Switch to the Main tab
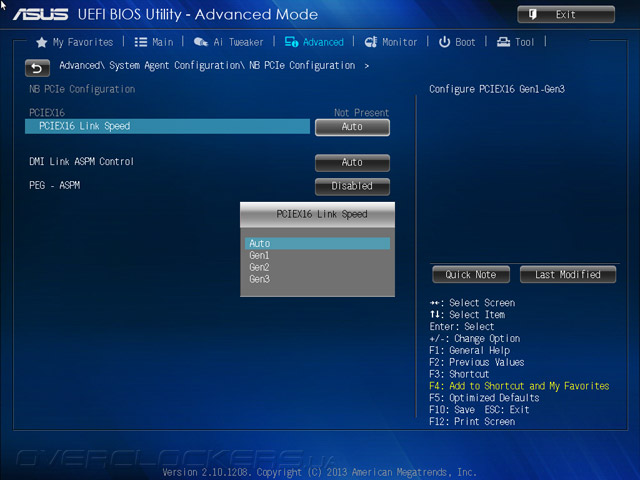Viewport: 640px width, 480px height. click(x=154, y=42)
